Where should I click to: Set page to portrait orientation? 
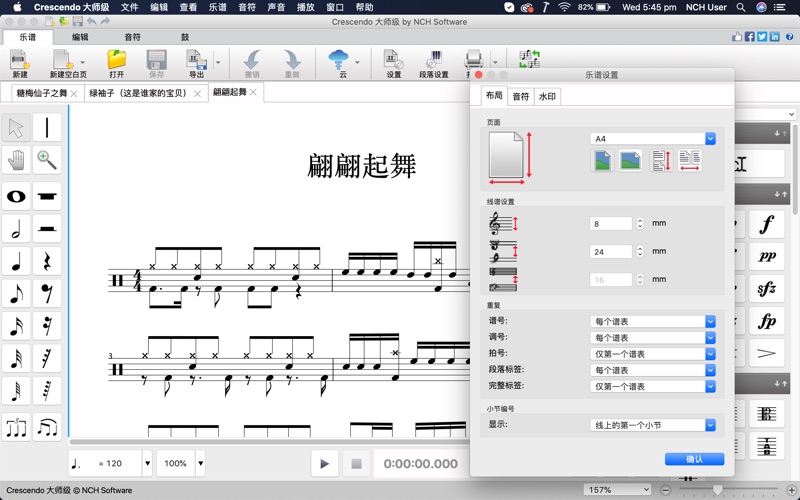click(x=602, y=161)
